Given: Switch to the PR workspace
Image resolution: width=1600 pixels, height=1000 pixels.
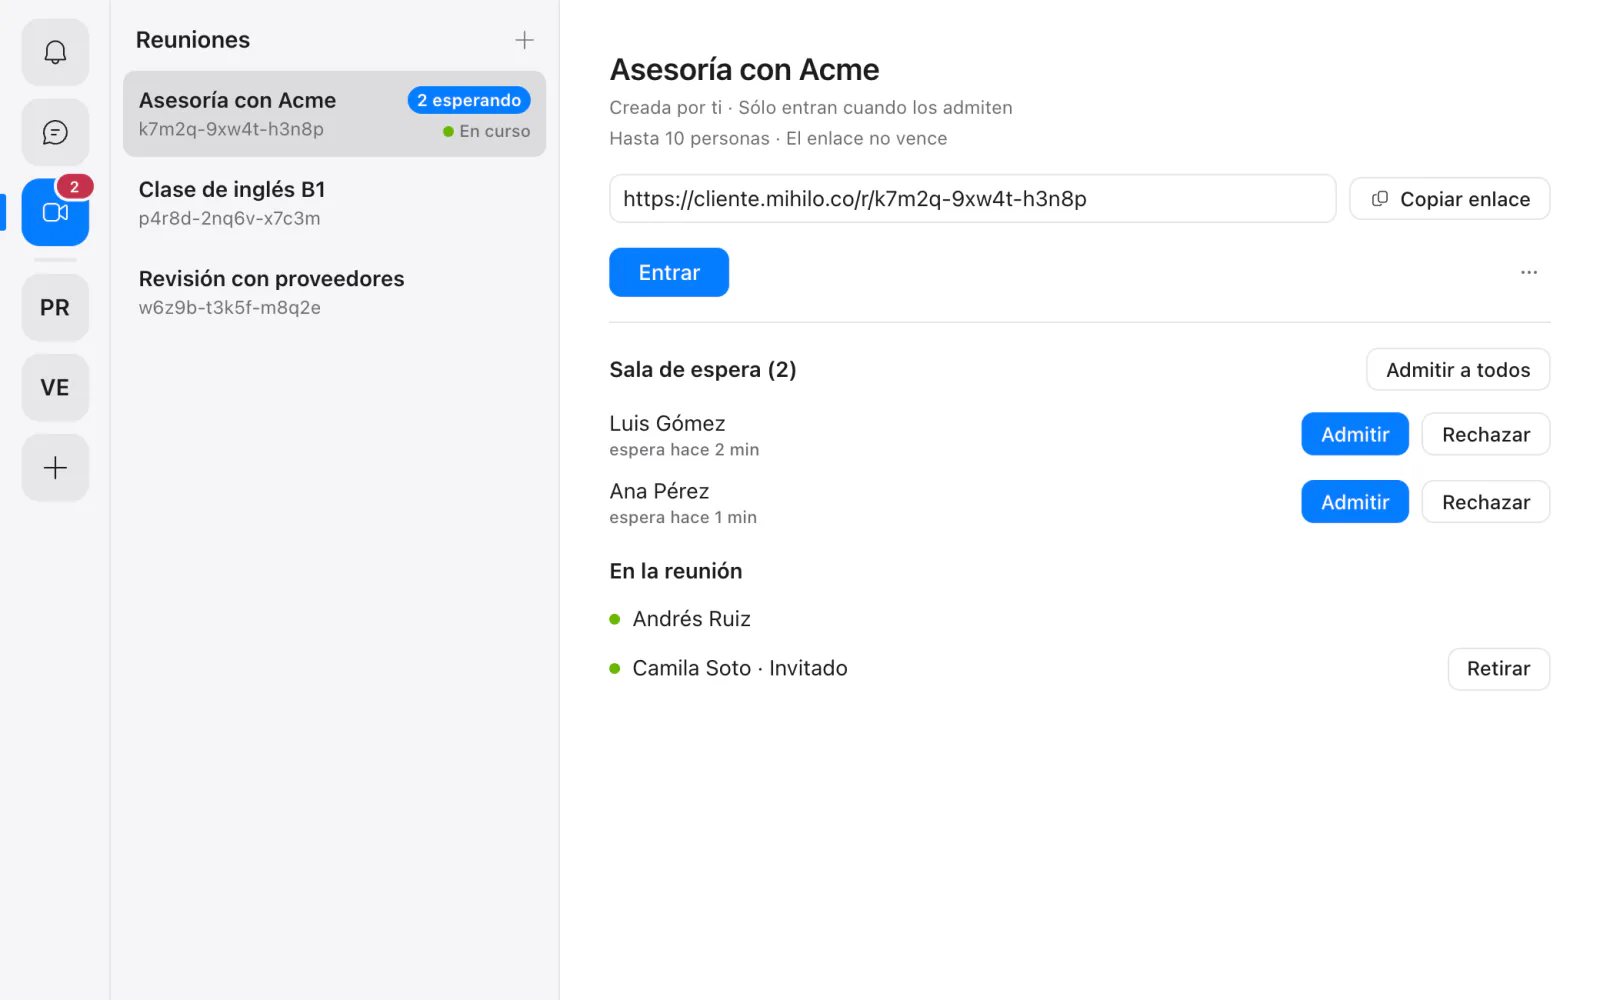Looking at the screenshot, I should (55, 307).
